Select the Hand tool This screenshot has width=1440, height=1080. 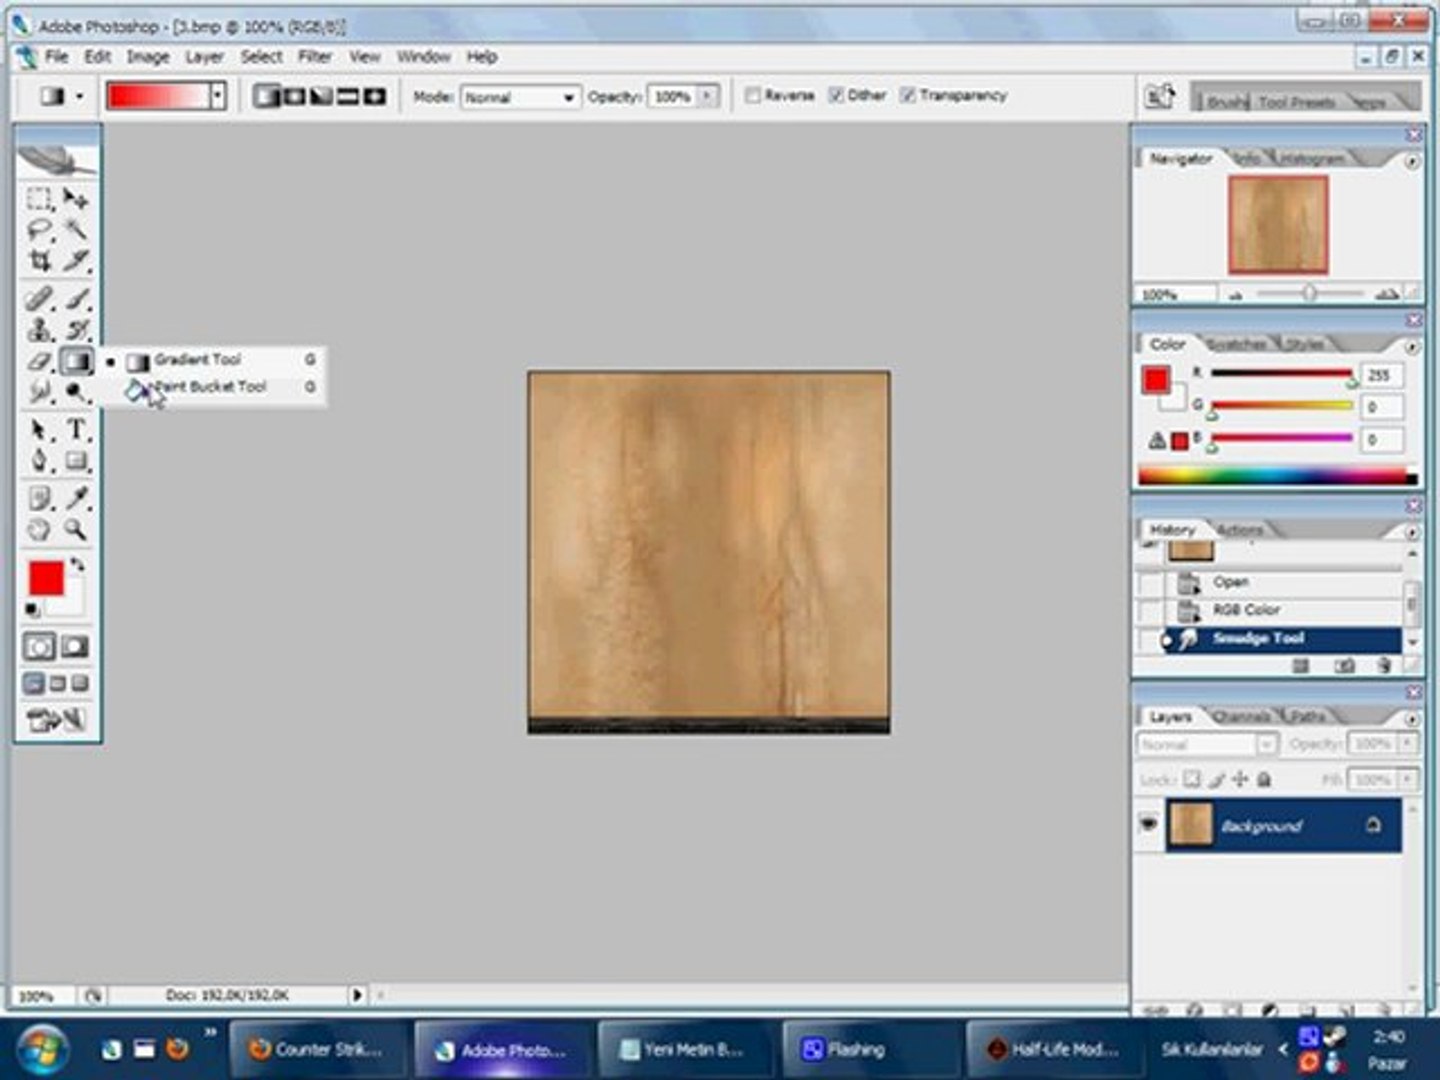pos(39,529)
